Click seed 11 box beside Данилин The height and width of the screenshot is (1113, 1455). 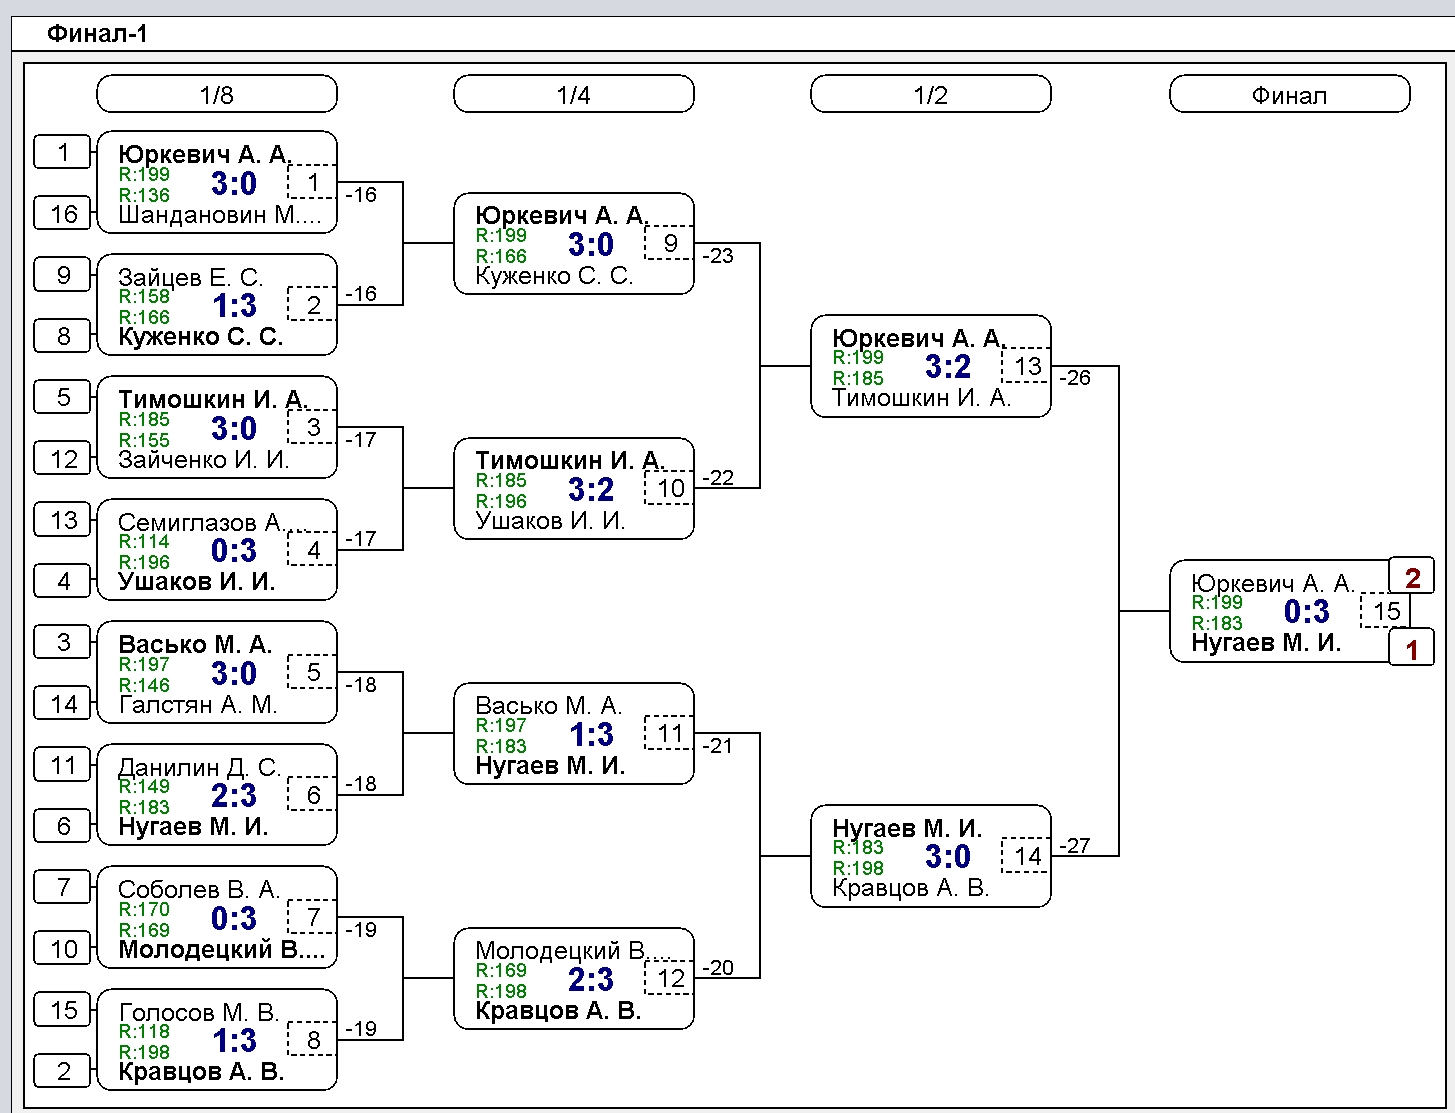coord(63,765)
